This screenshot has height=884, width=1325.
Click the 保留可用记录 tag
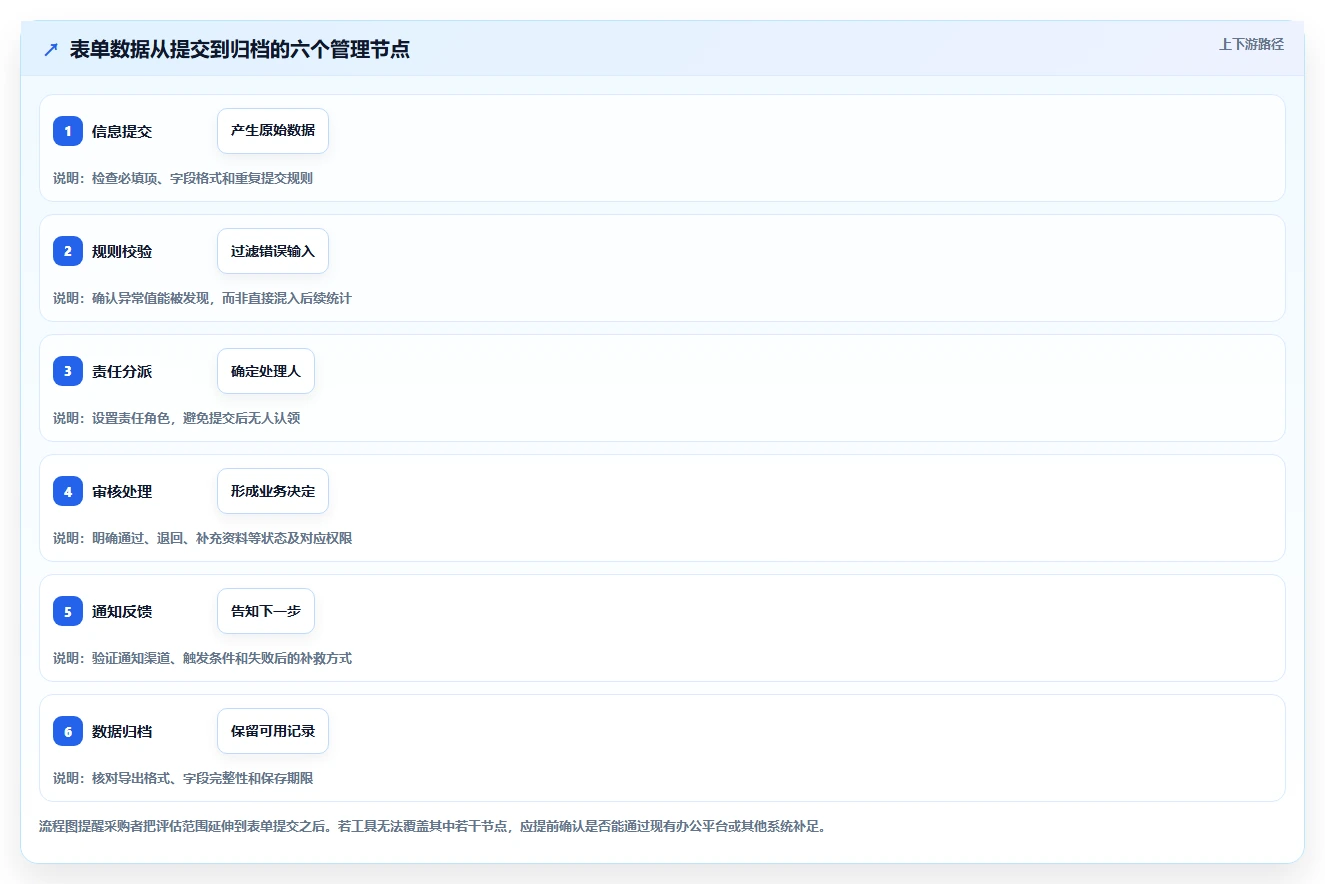[x=273, y=731]
